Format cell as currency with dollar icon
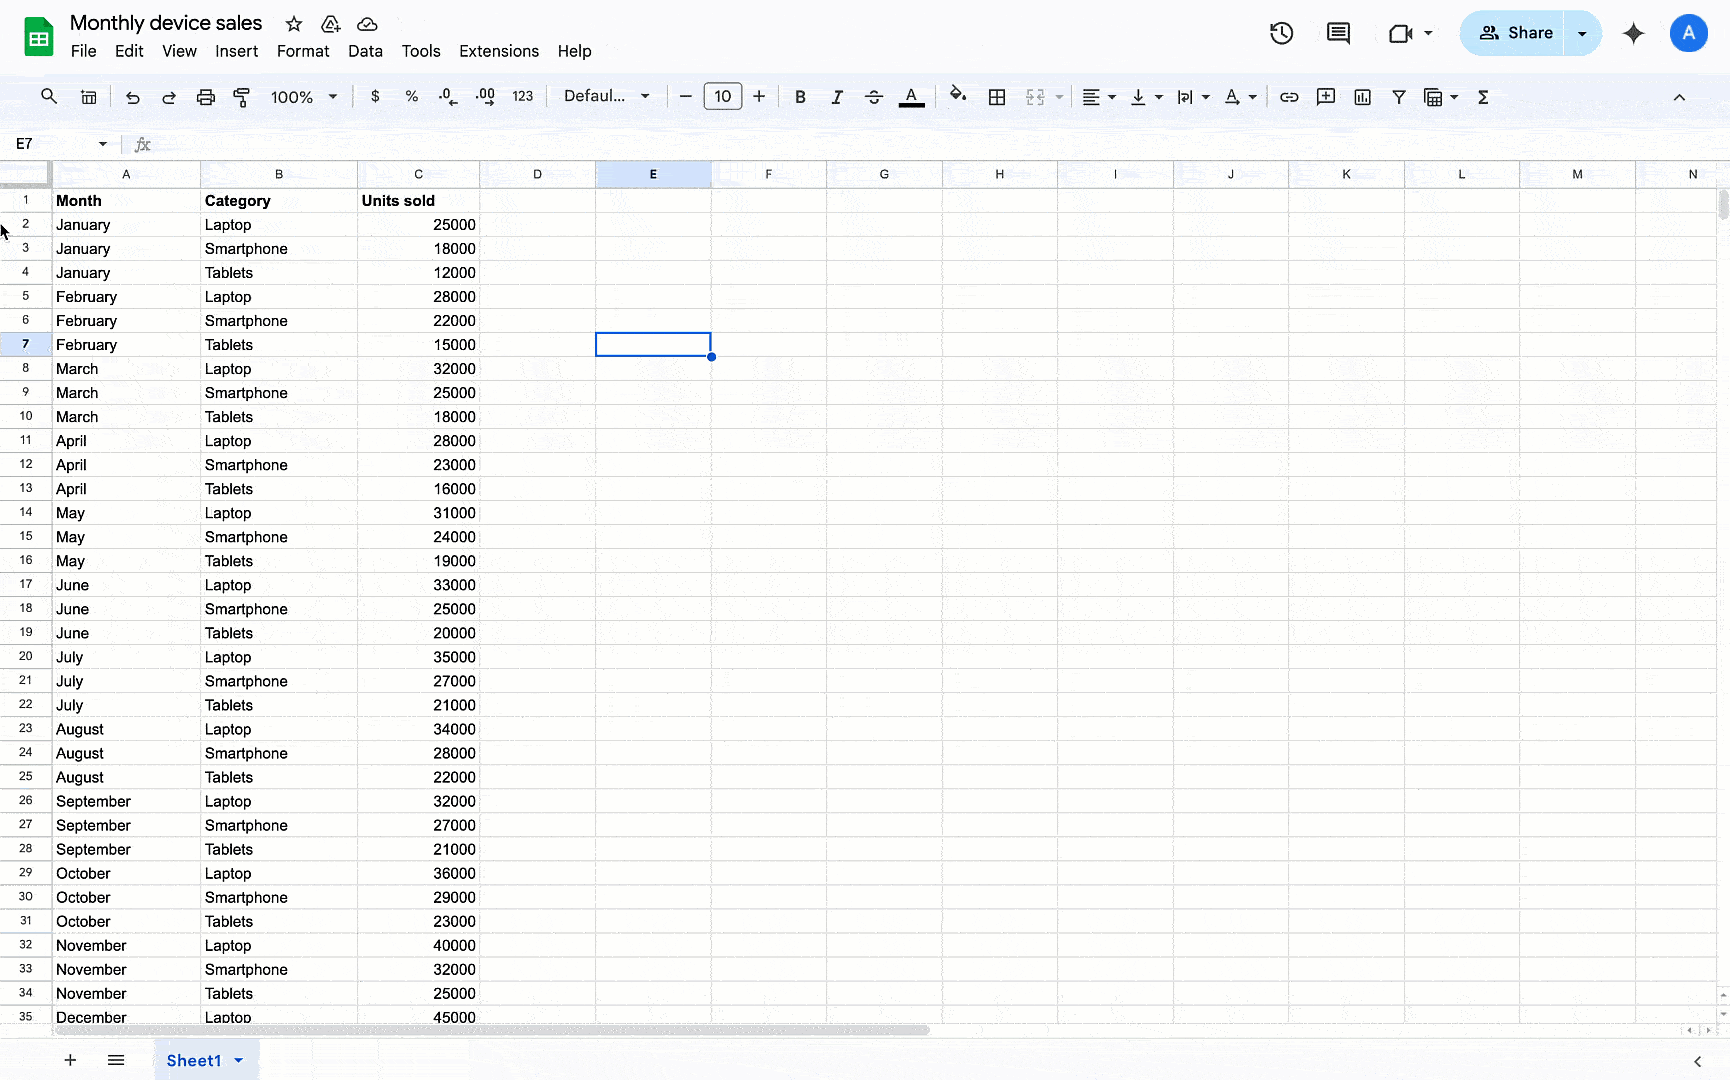The width and height of the screenshot is (1730, 1080). 375,97
